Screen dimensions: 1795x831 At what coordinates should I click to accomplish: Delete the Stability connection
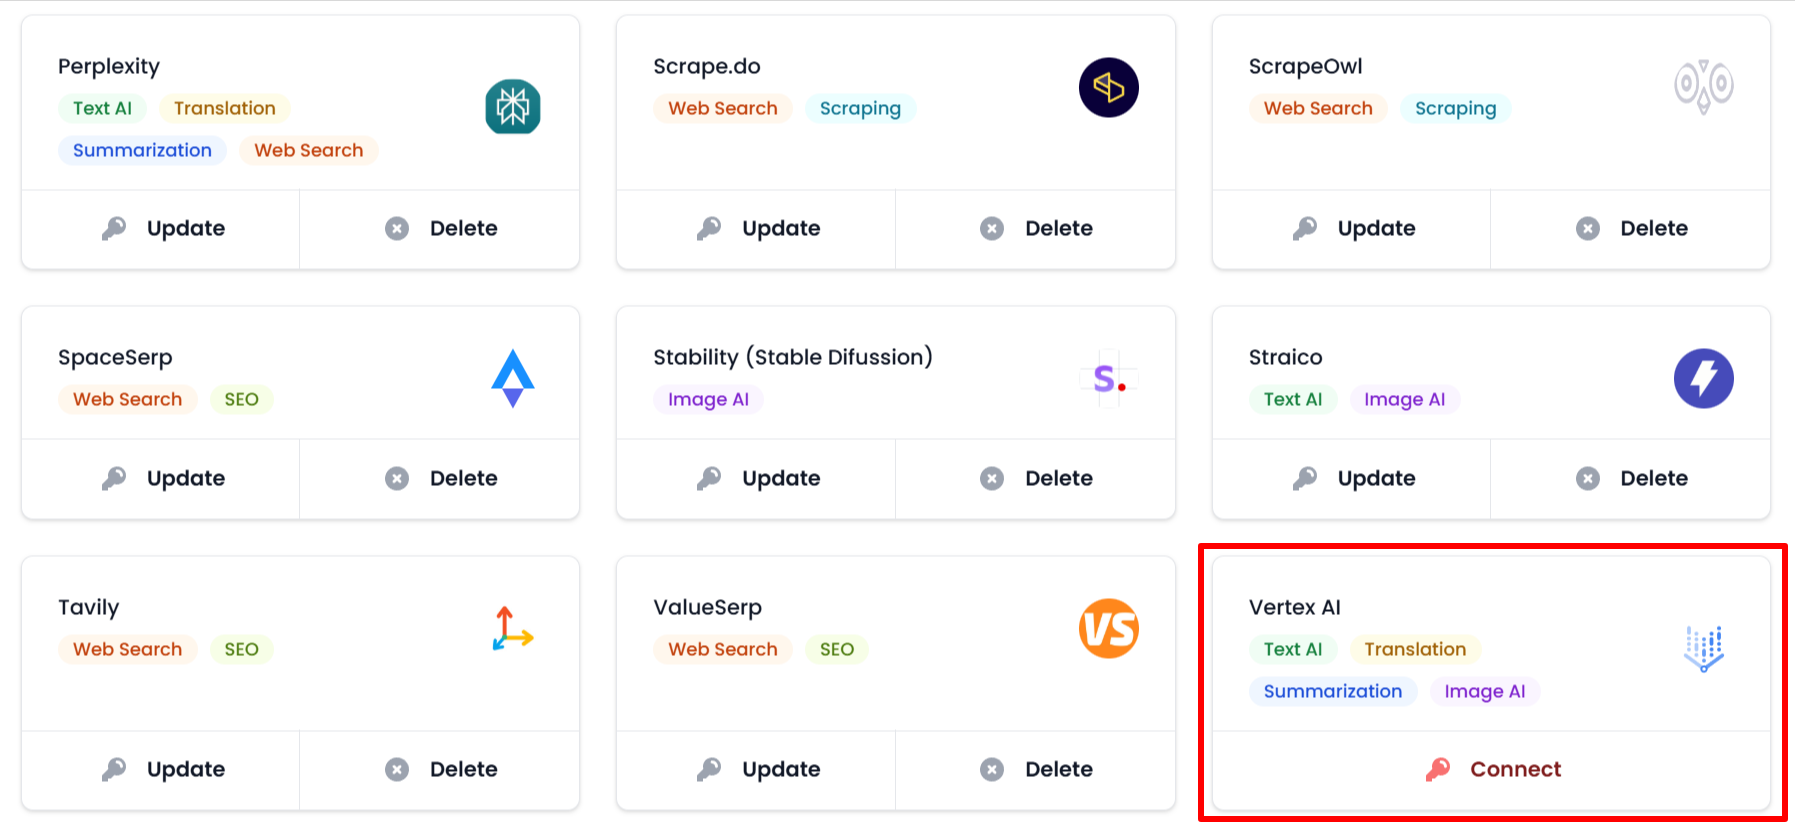click(1036, 479)
